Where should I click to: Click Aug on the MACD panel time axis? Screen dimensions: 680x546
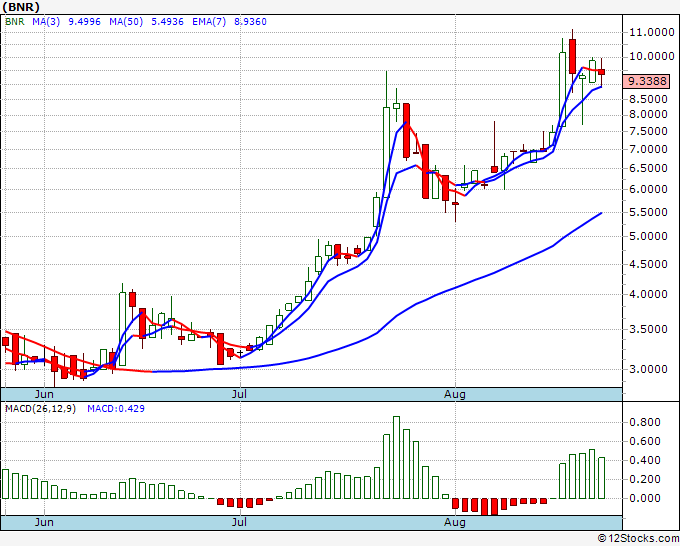(x=455, y=522)
